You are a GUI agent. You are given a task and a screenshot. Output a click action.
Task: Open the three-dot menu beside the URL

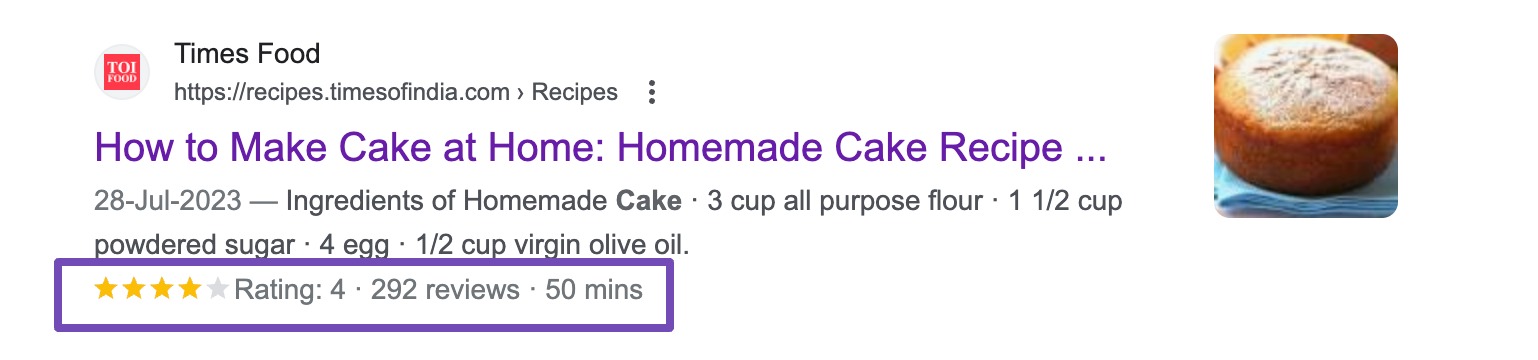[652, 93]
